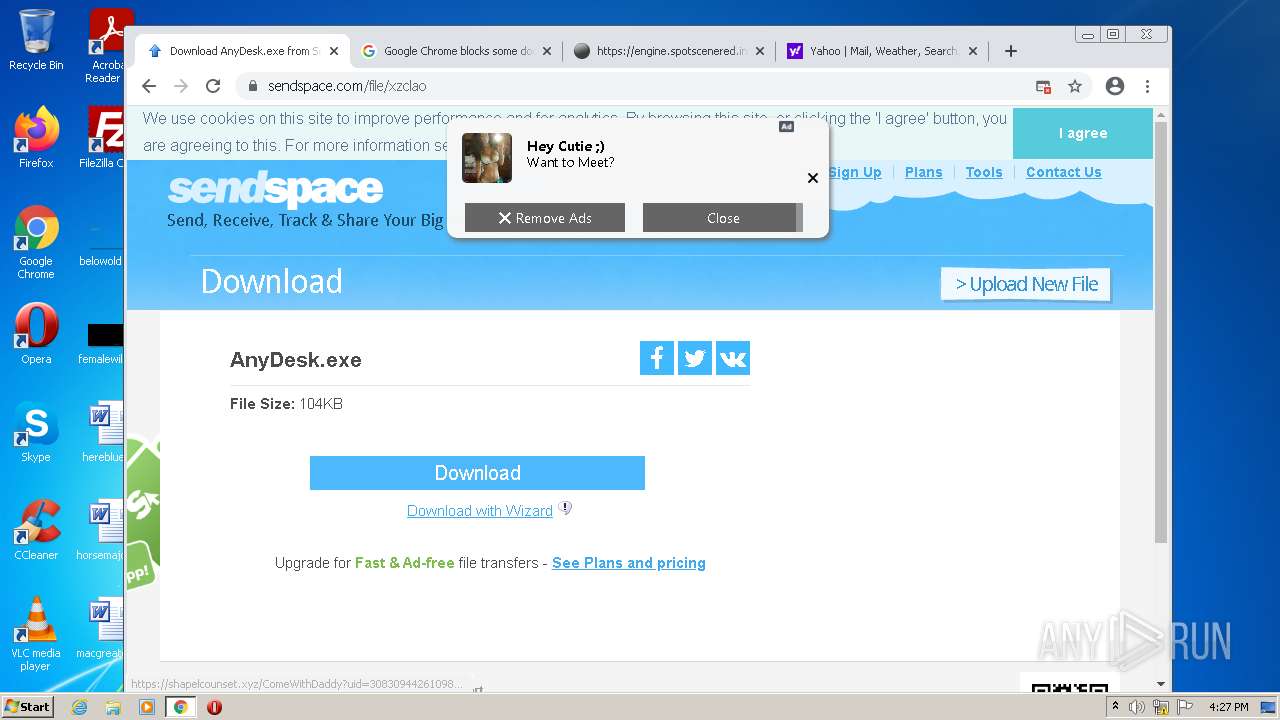Image resolution: width=1280 pixels, height=720 pixels.
Task: Open the Chrome profile account icon
Action: click(1115, 86)
